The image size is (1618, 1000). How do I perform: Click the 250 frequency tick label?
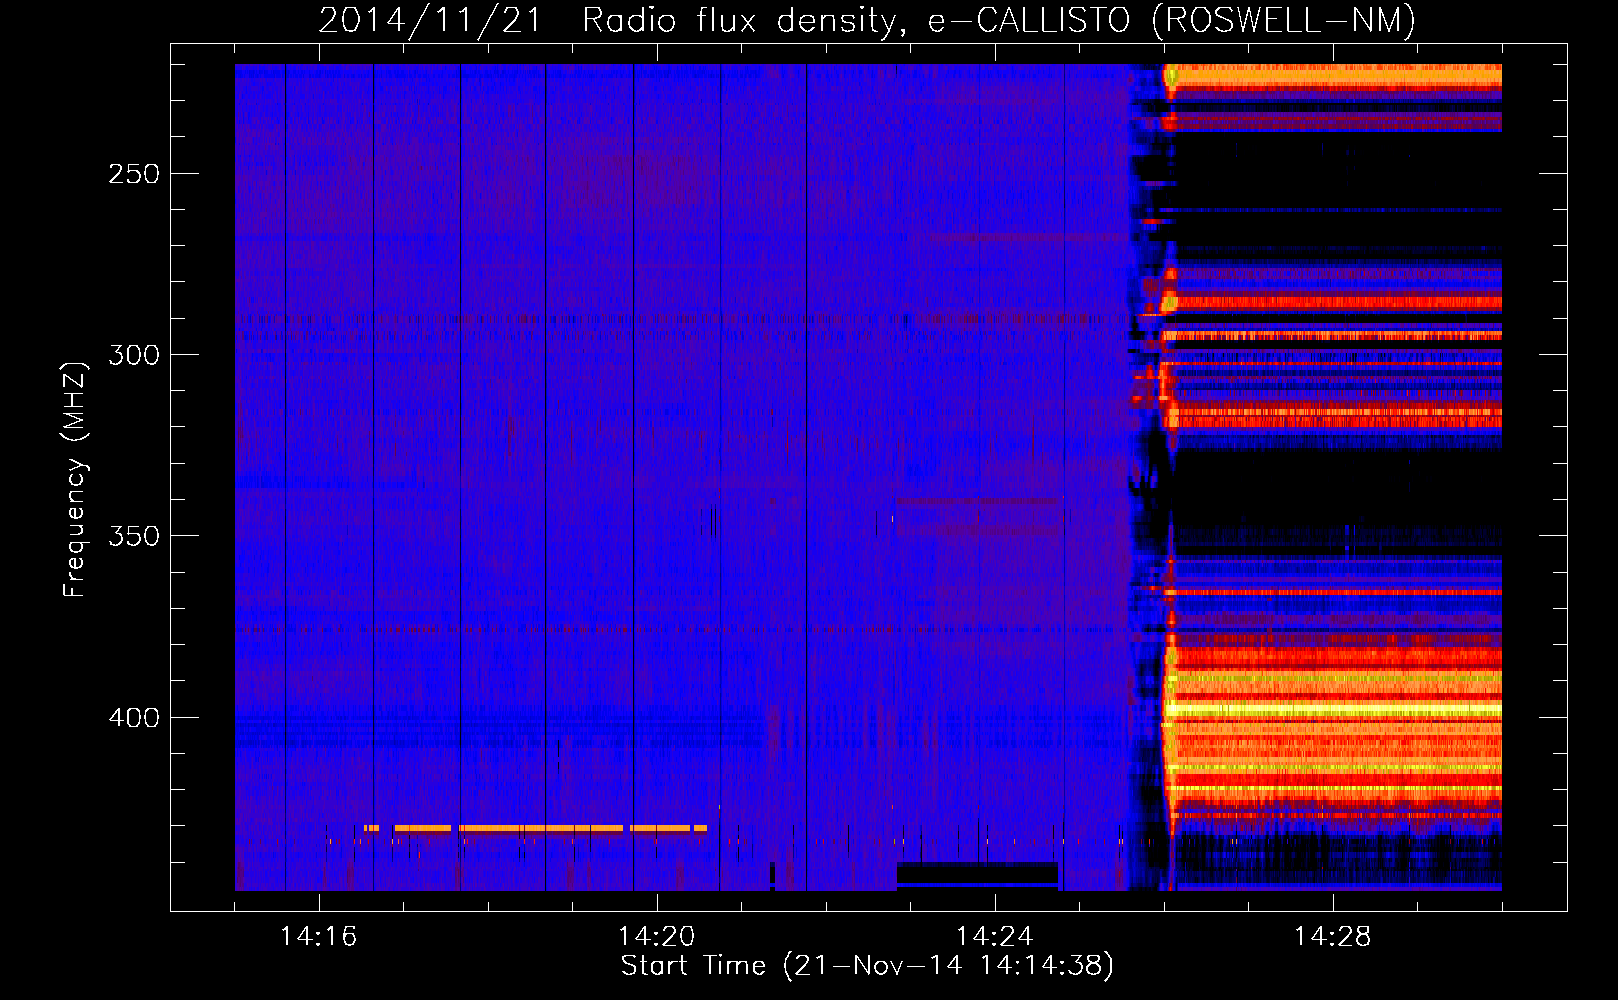tap(134, 174)
